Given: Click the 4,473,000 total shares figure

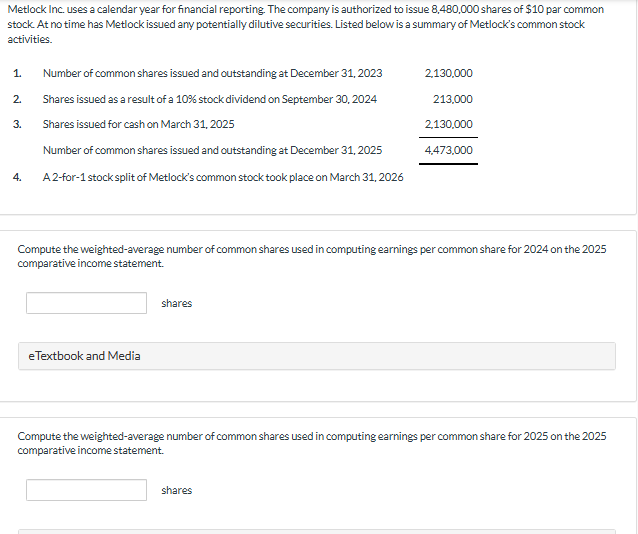Looking at the screenshot, I should 448,150.
